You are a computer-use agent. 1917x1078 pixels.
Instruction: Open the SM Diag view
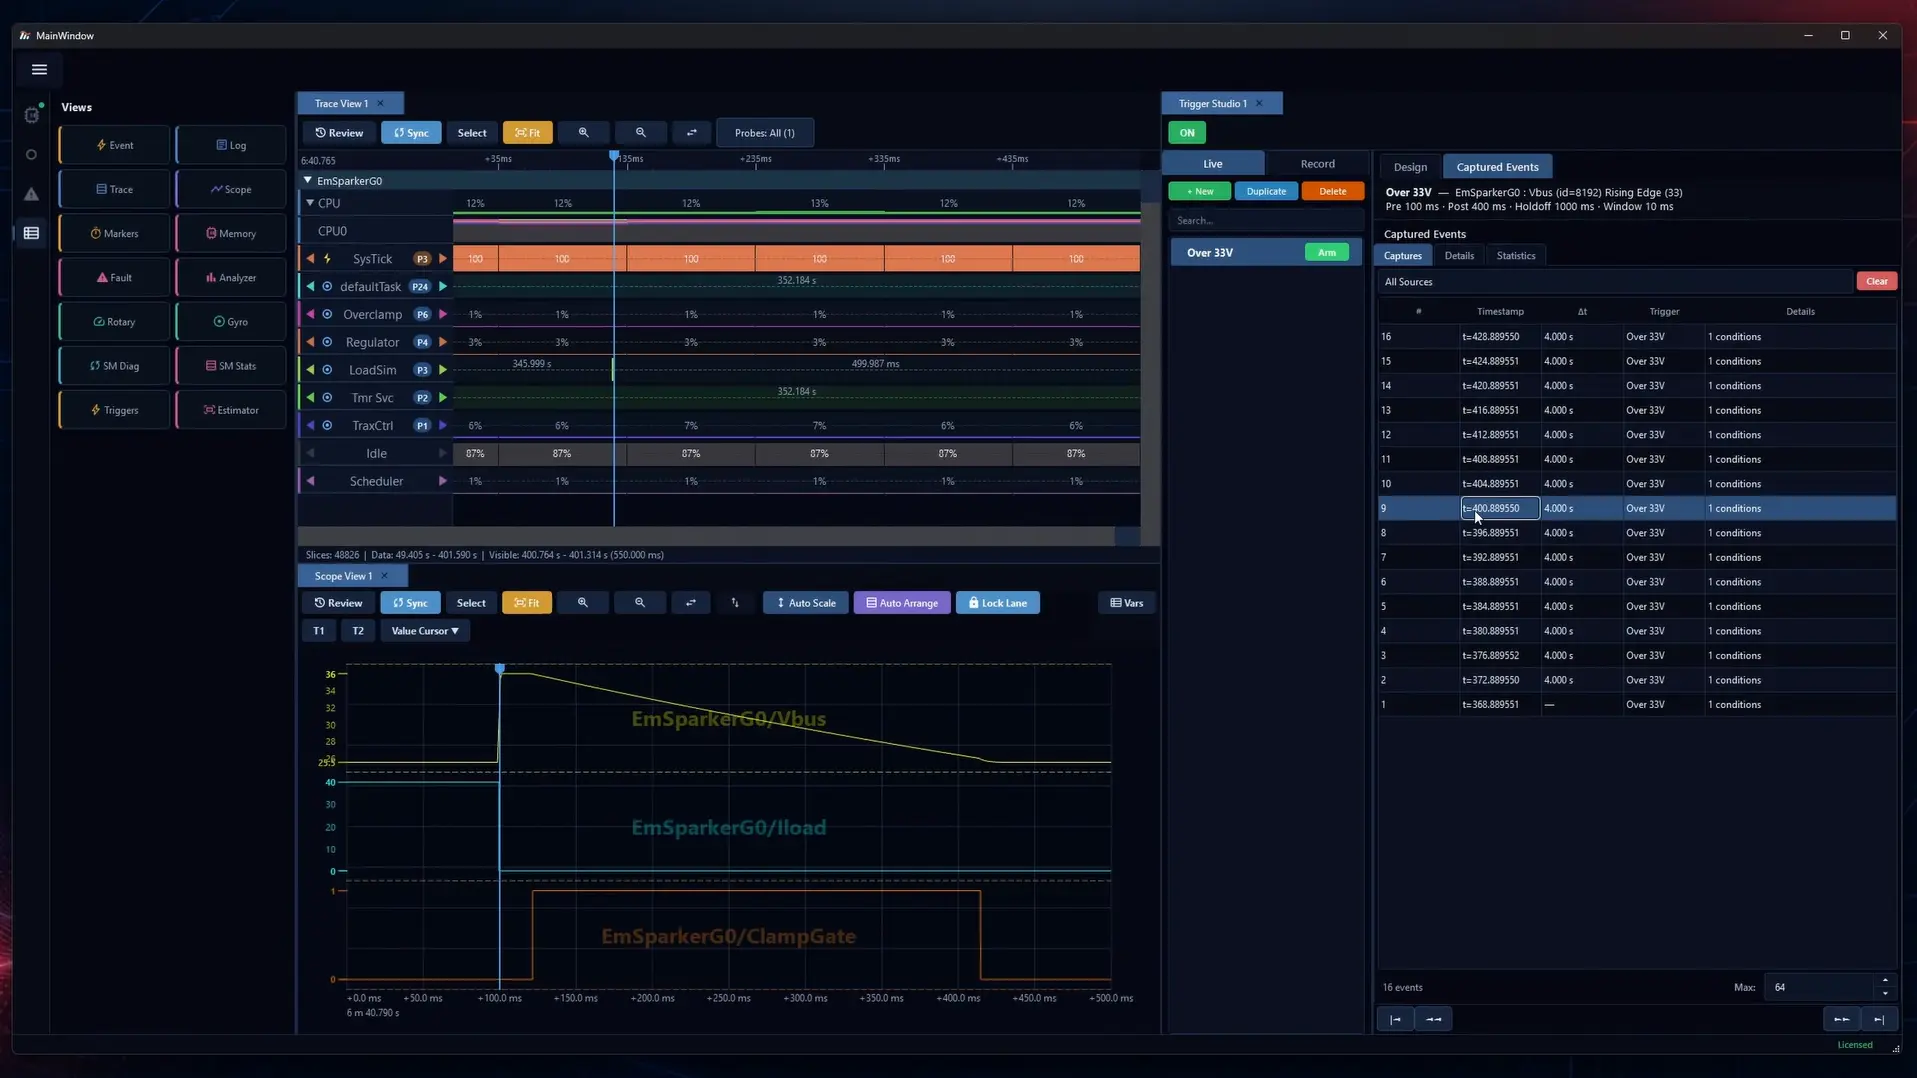114,366
